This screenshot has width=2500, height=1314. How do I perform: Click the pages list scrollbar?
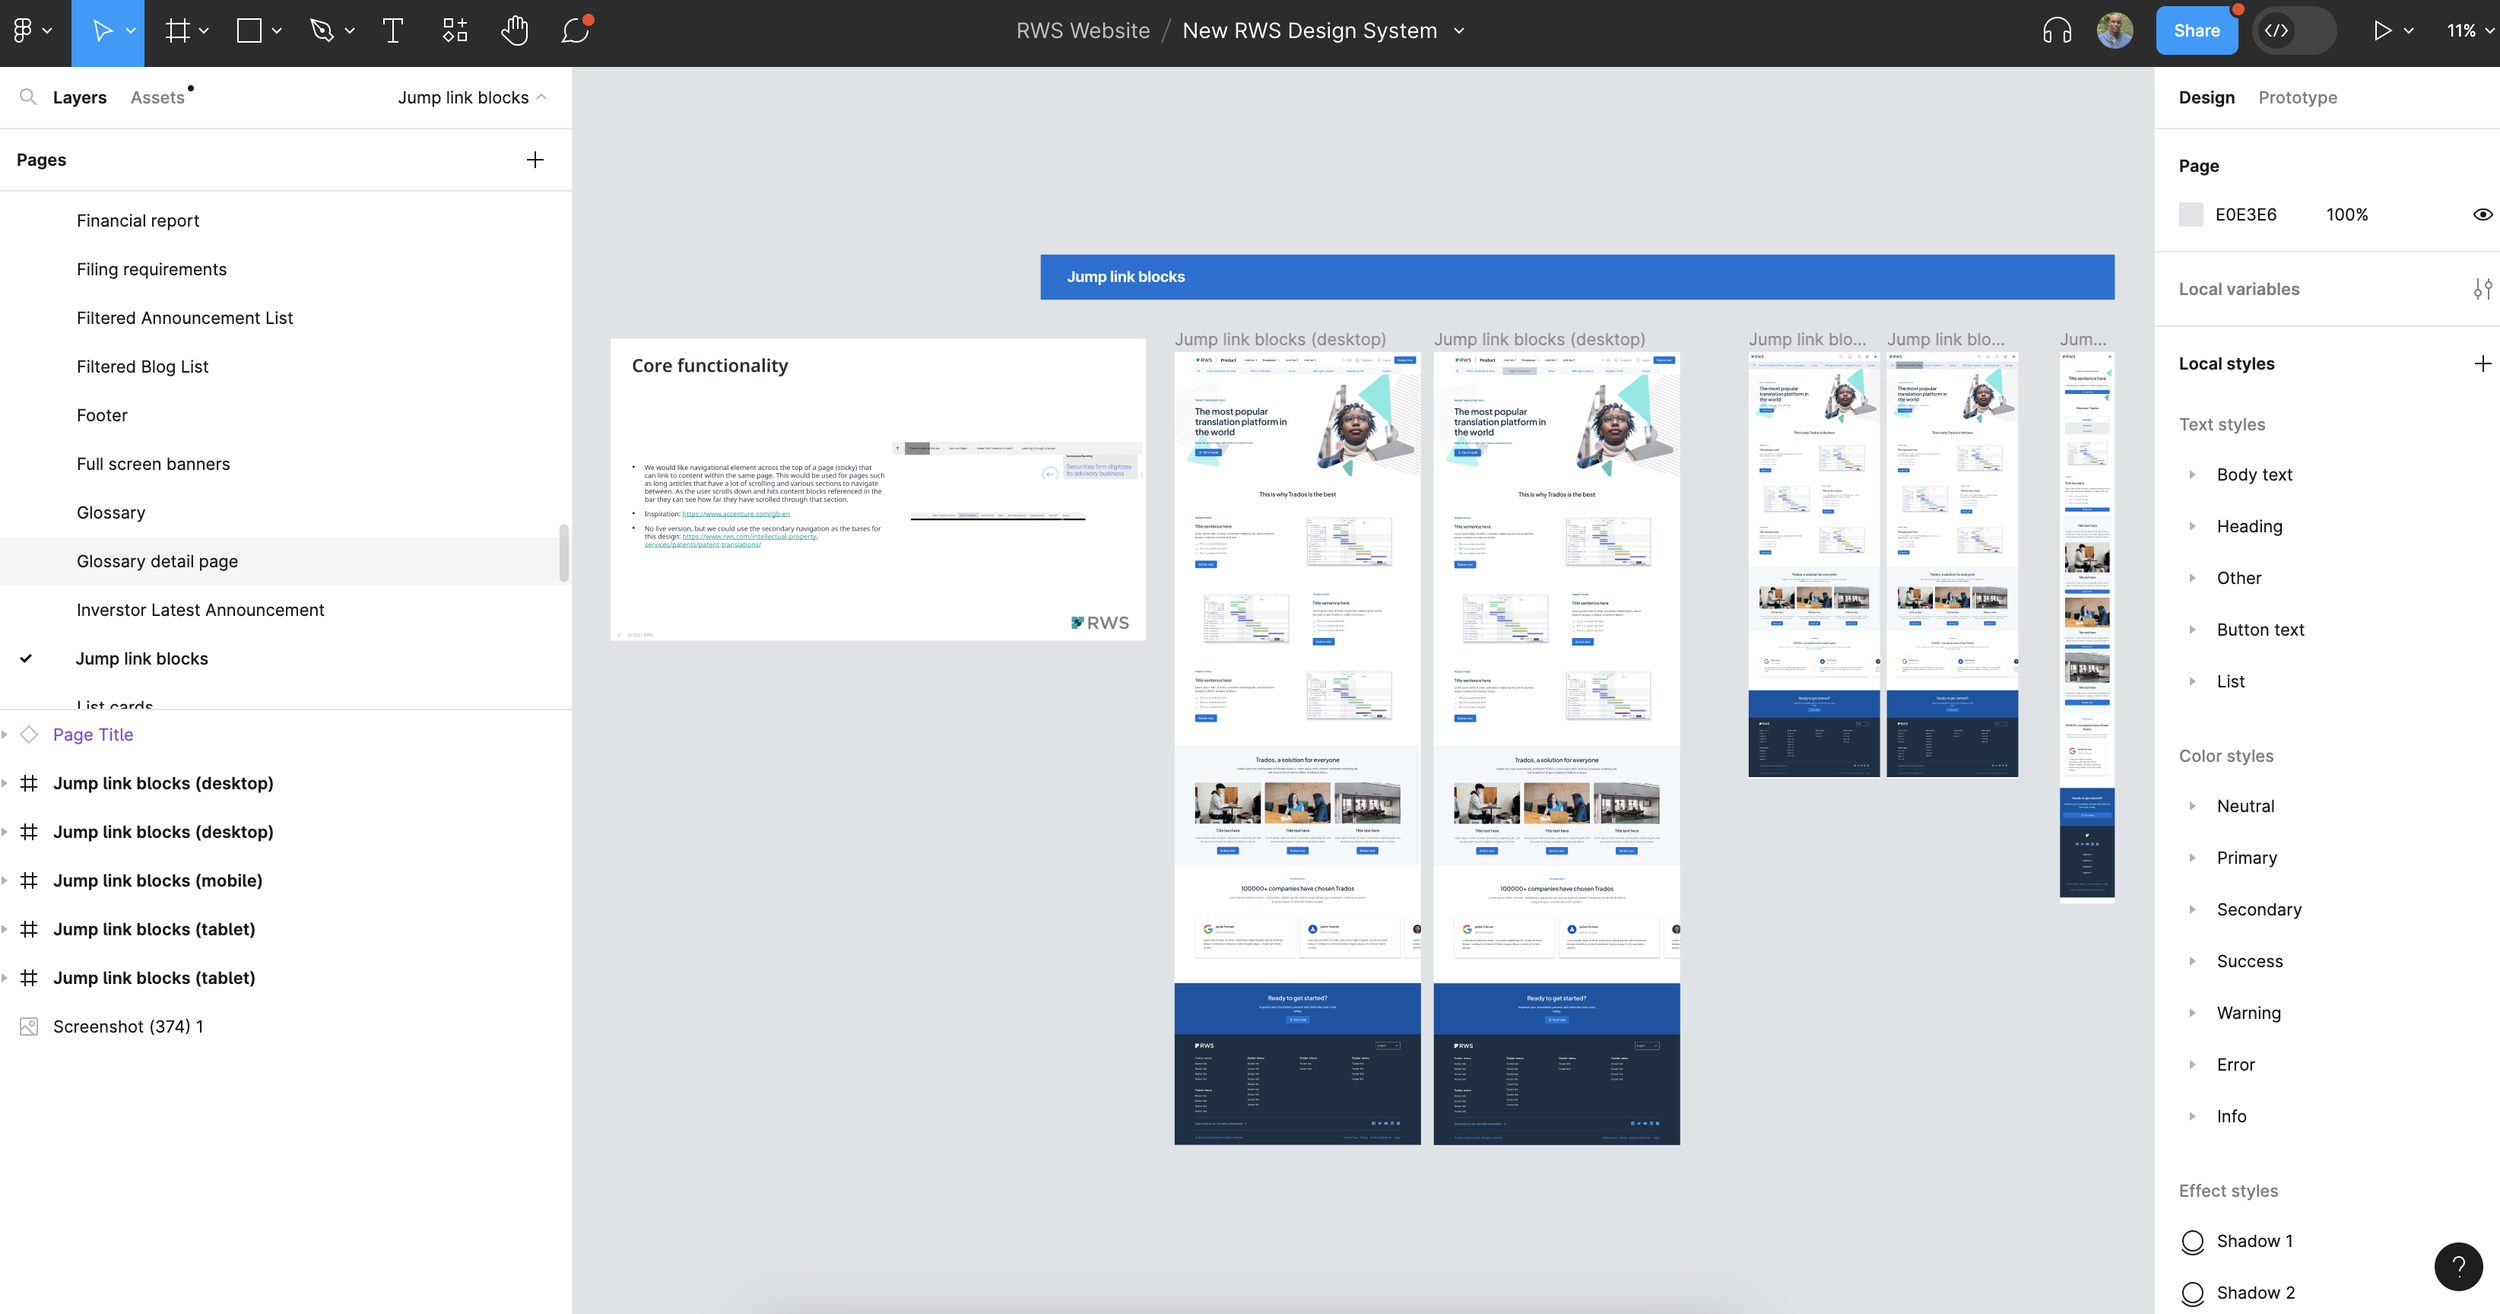point(564,552)
